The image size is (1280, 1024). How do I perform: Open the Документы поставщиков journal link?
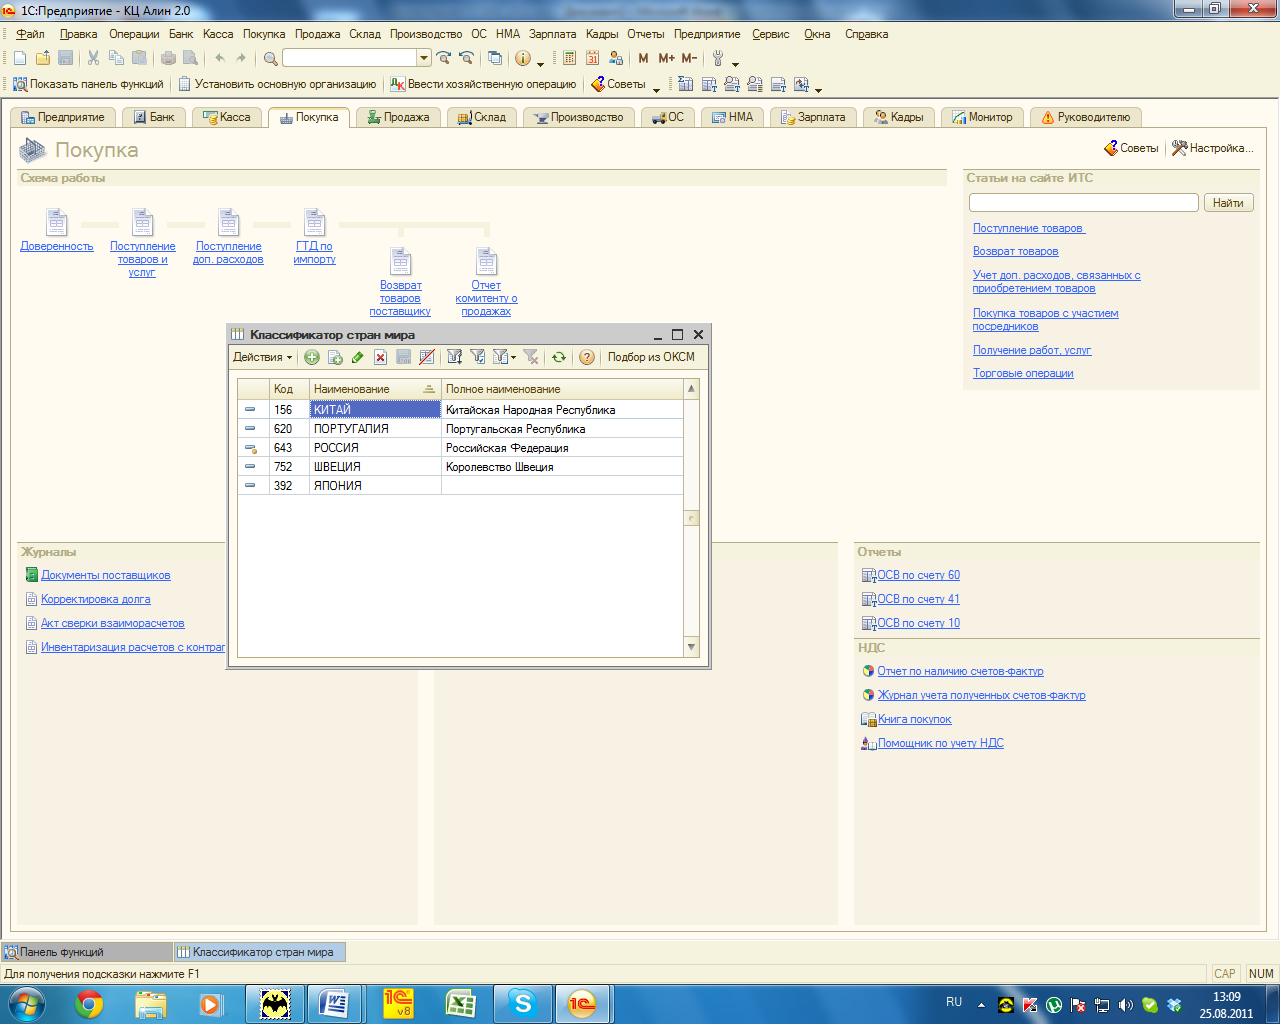coord(106,576)
